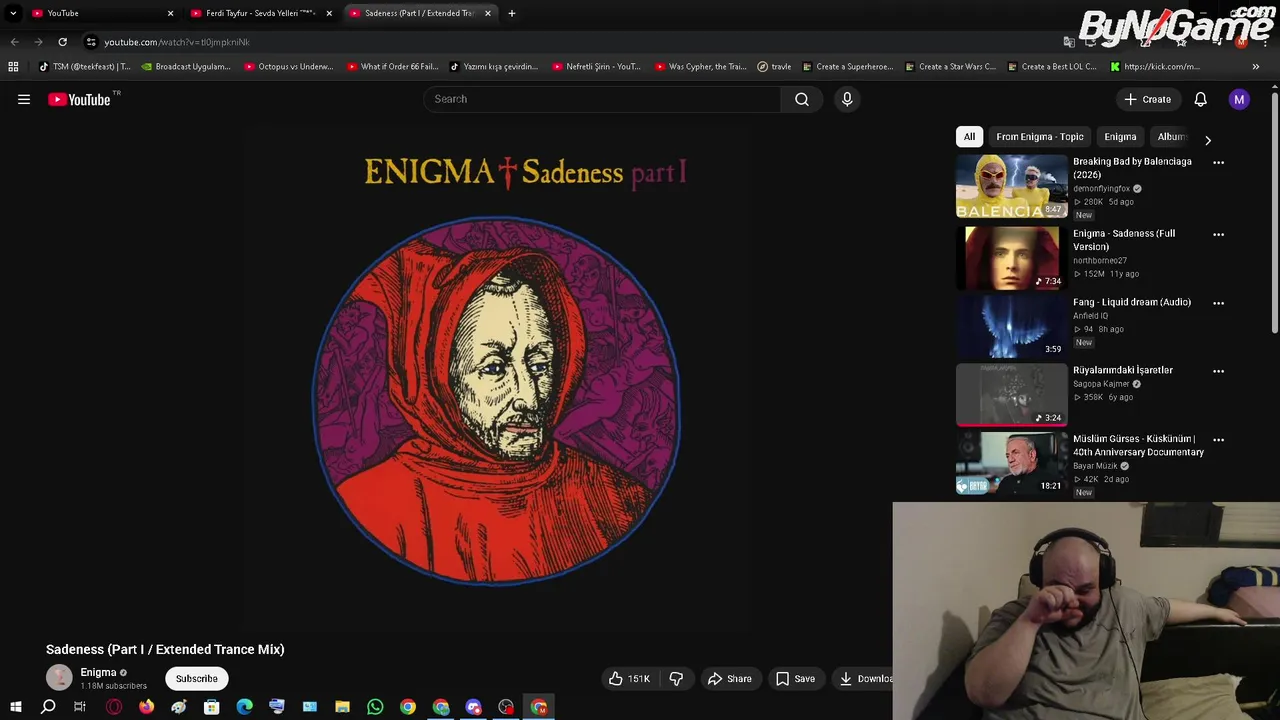Show hidden bookmarks with the chevron
The image size is (1280, 720).
pos(1256,67)
